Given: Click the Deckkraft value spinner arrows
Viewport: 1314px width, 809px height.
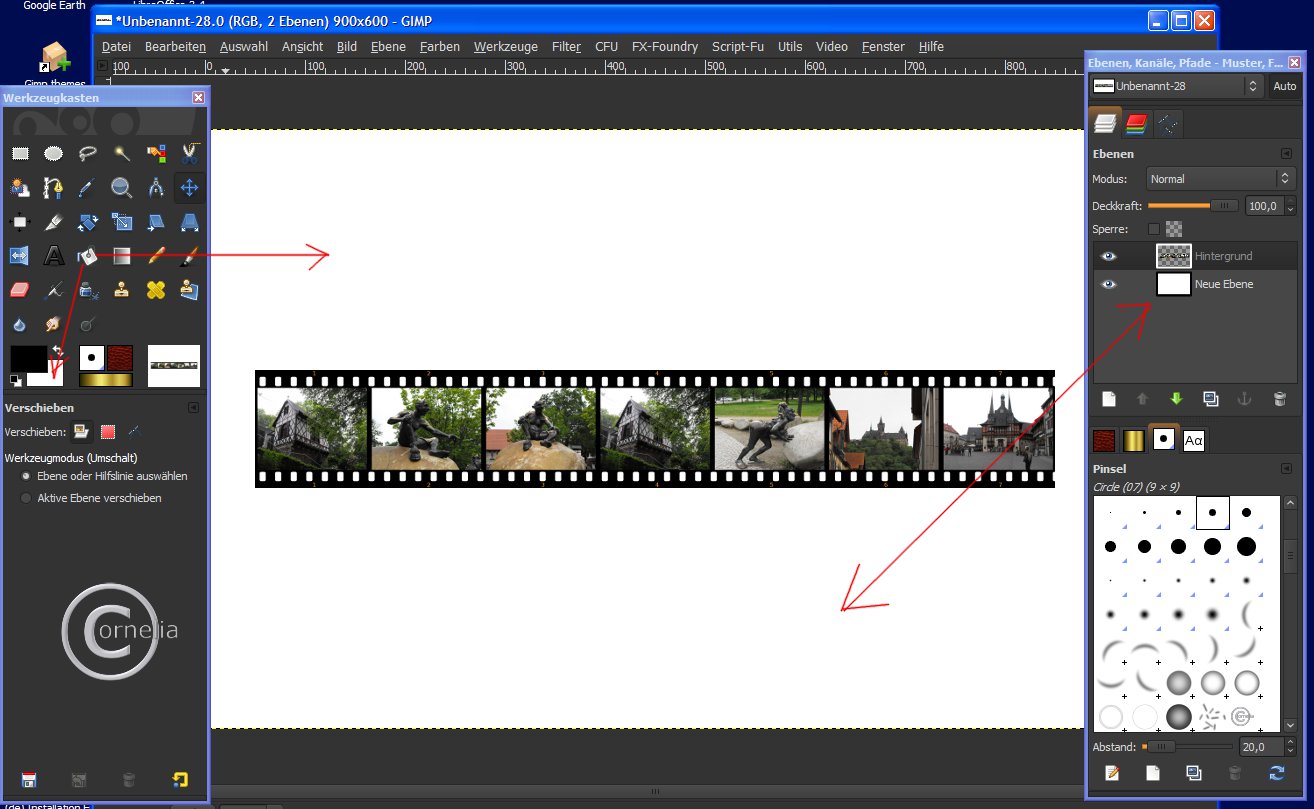Looking at the screenshot, I should tap(1290, 206).
